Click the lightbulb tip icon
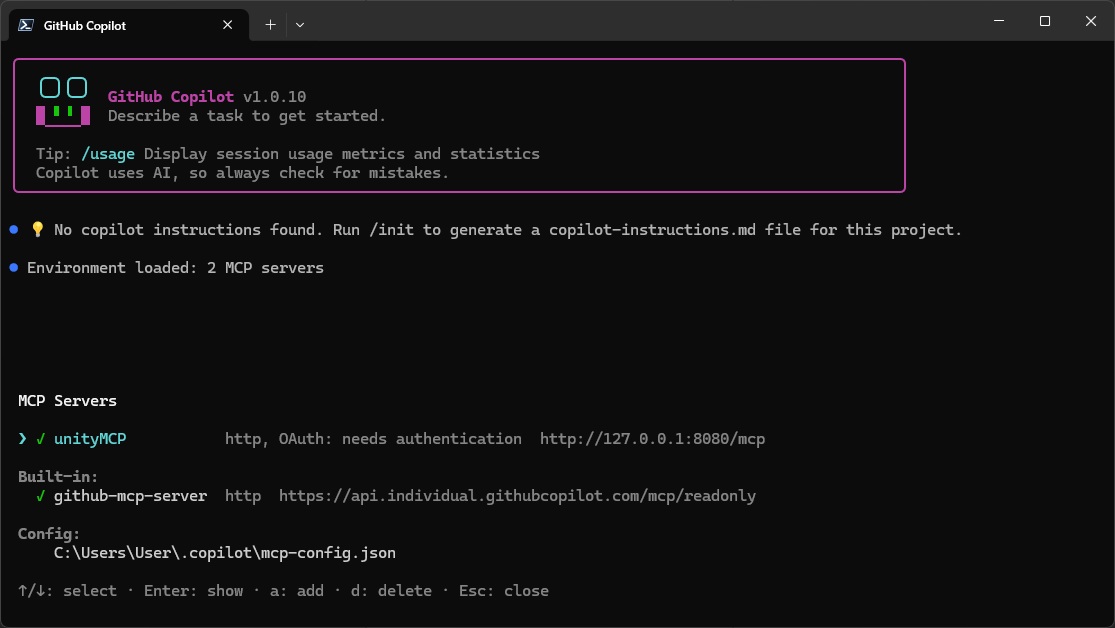Viewport: 1115px width, 628px height. point(38,230)
